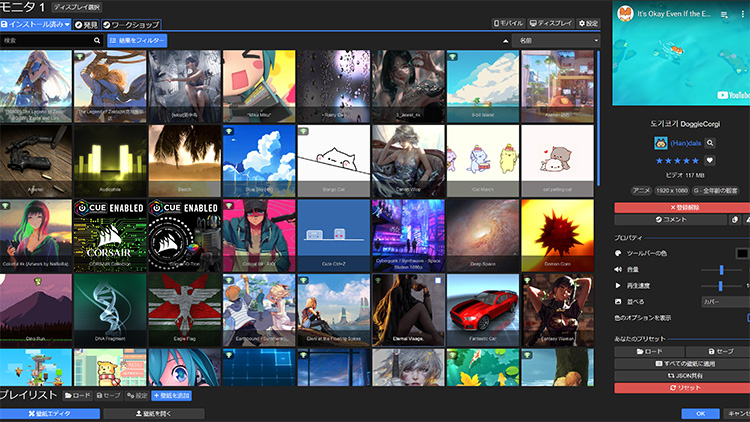Screen dimensions: 750x422
Task: Click the G - 全年齢の観客 rating tag
Action: [x=716, y=190]
